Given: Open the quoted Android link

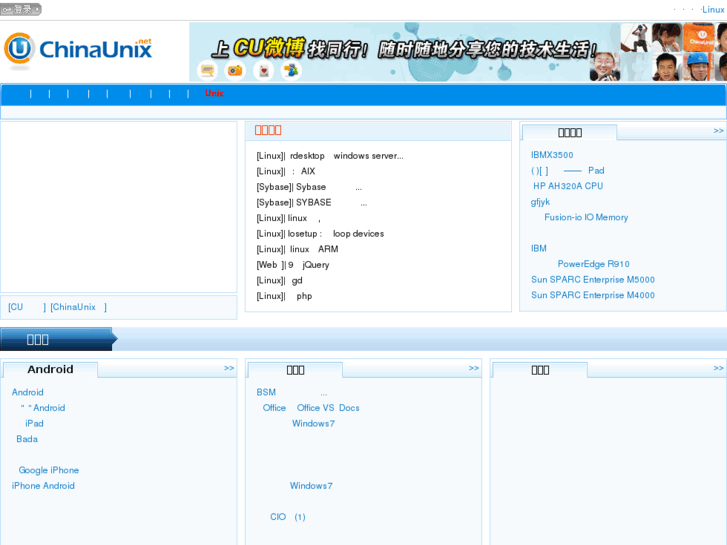Looking at the screenshot, I should click(x=43, y=408).
